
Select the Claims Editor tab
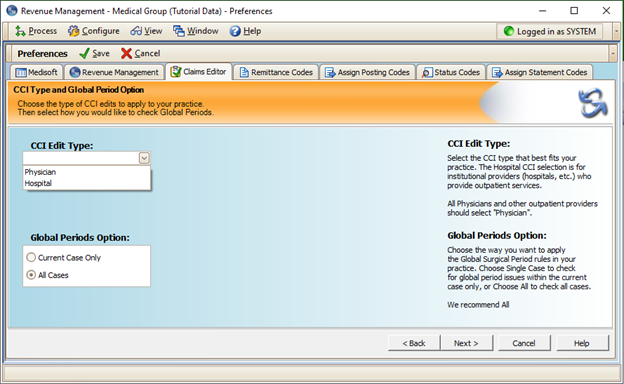coord(199,72)
